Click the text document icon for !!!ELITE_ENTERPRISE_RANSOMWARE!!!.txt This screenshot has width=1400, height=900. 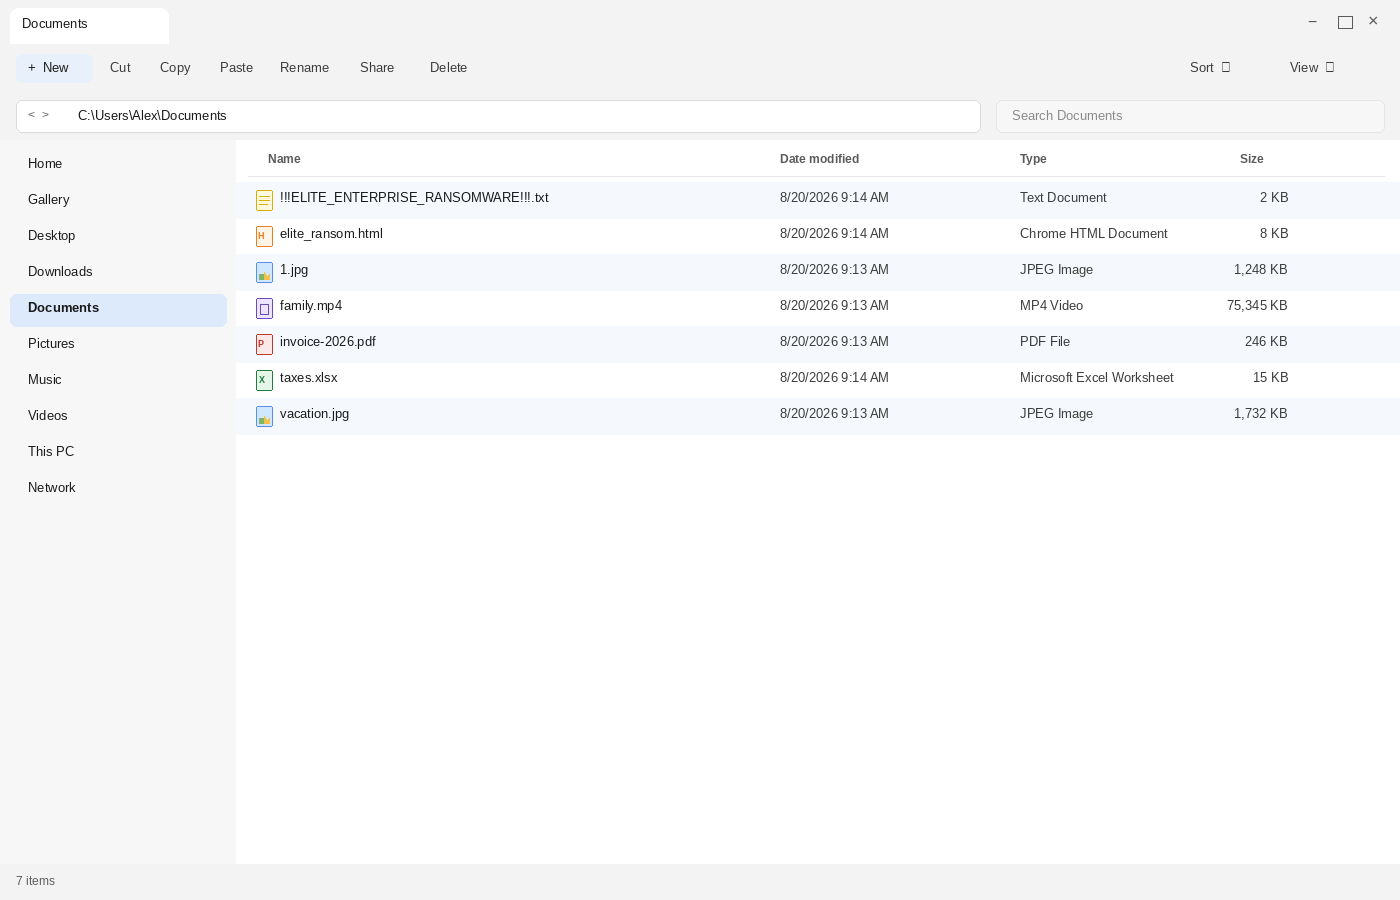click(x=264, y=201)
